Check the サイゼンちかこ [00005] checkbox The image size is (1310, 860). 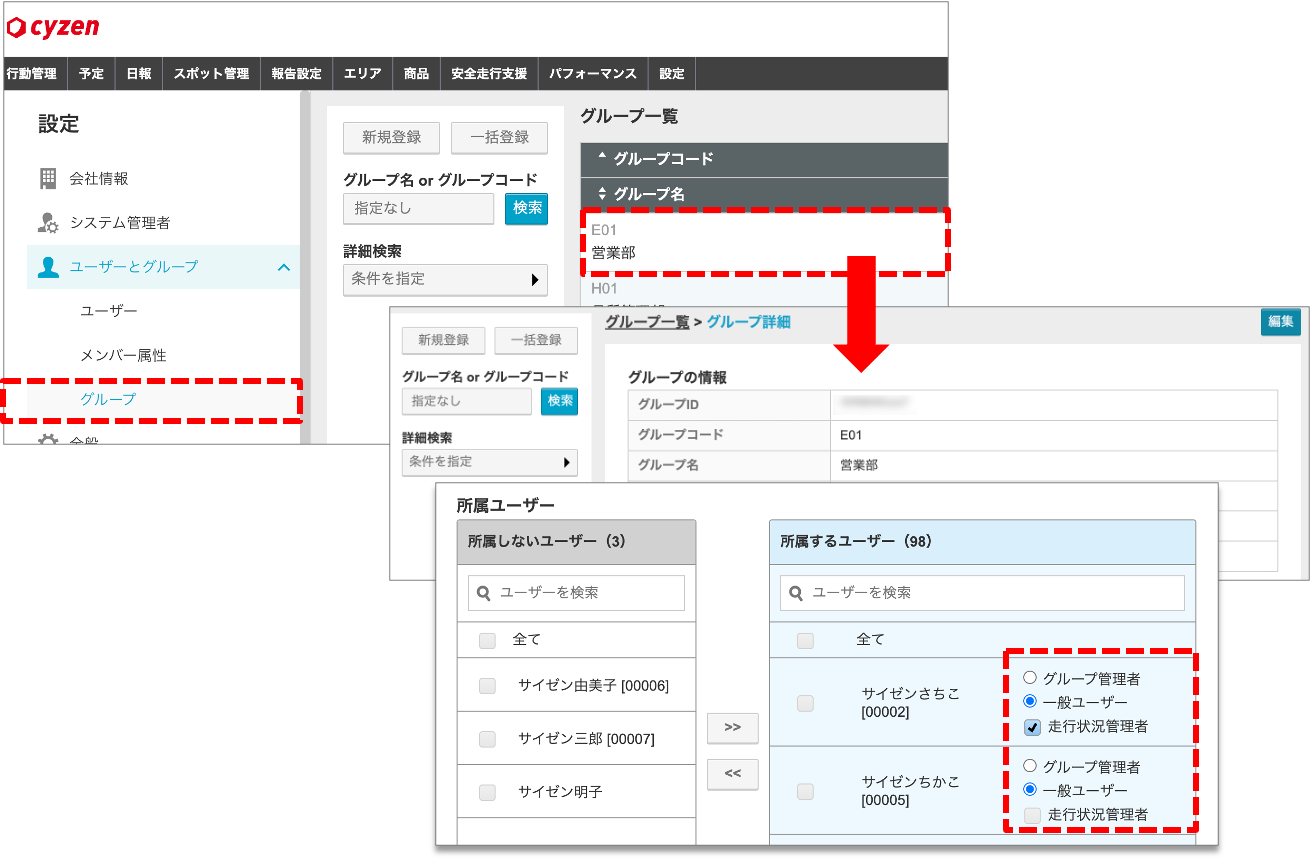pyautogui.click(x=805, y=792)
